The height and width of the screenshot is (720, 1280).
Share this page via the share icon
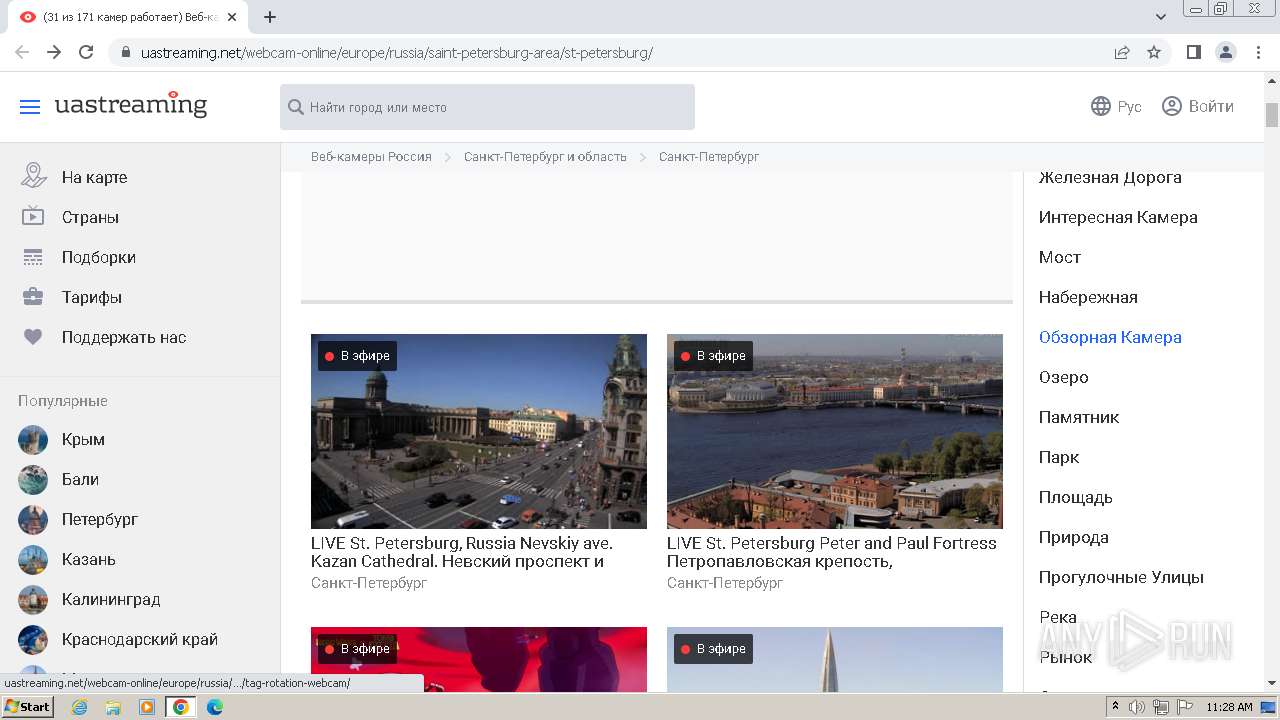click(x=1122, y=52)
